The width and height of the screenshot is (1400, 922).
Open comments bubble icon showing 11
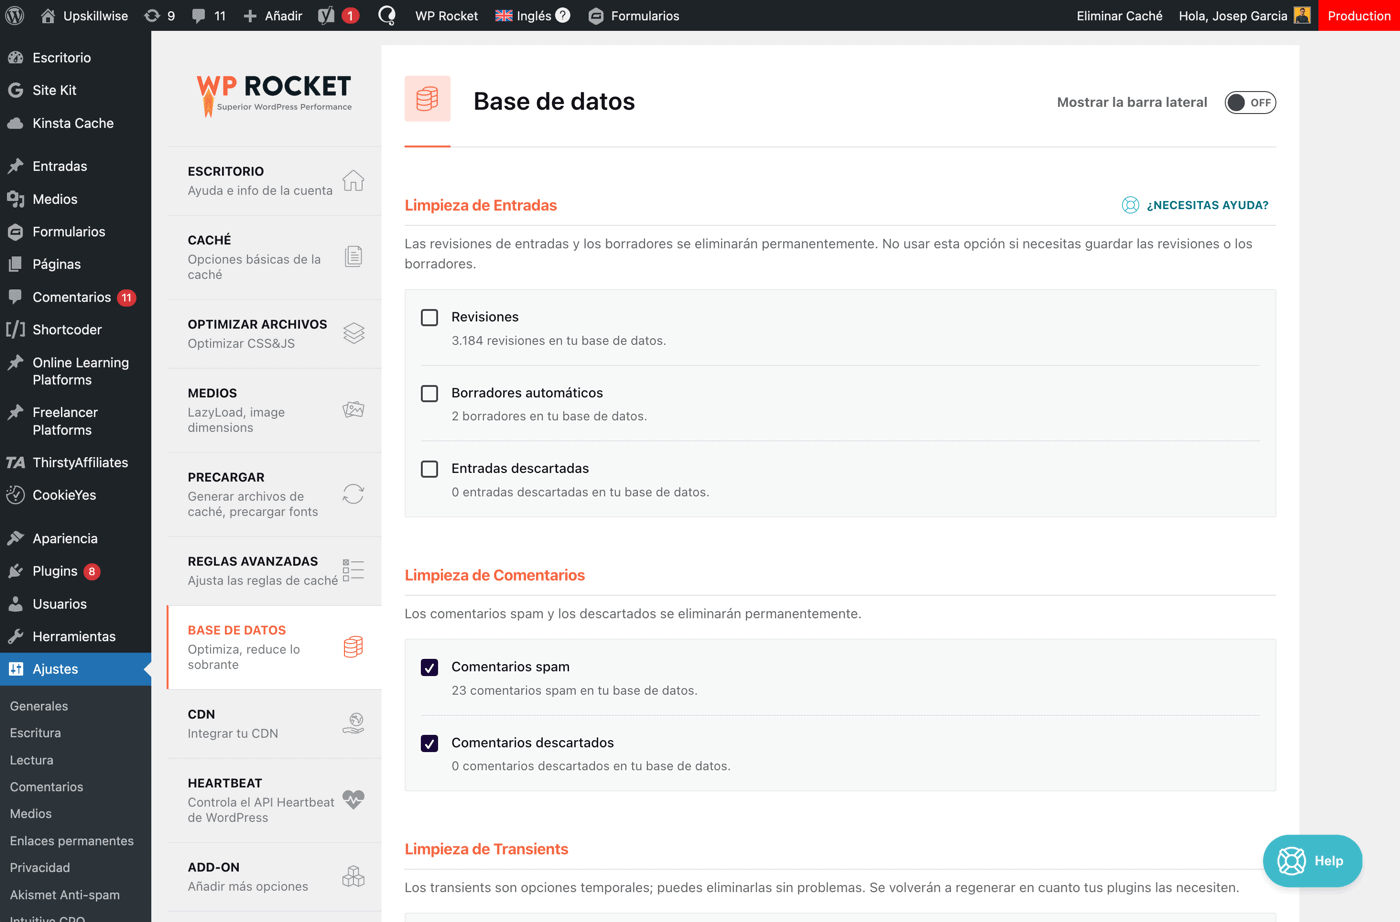pyautogui.click(x=199, y=16)
